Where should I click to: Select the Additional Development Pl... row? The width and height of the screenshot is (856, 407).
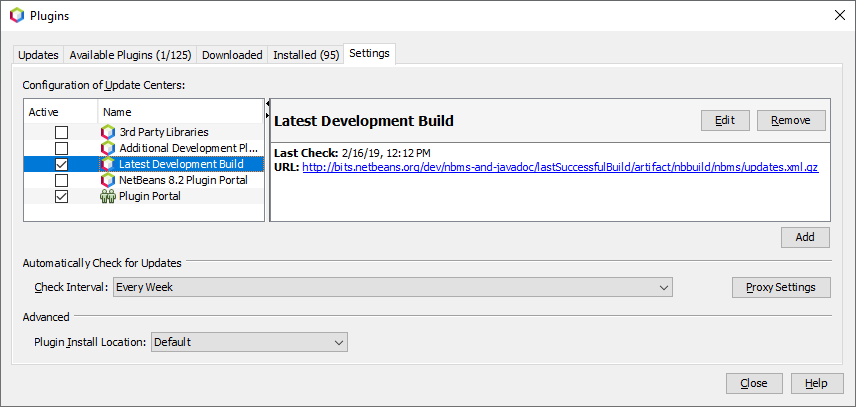click(x=144, y=148)
